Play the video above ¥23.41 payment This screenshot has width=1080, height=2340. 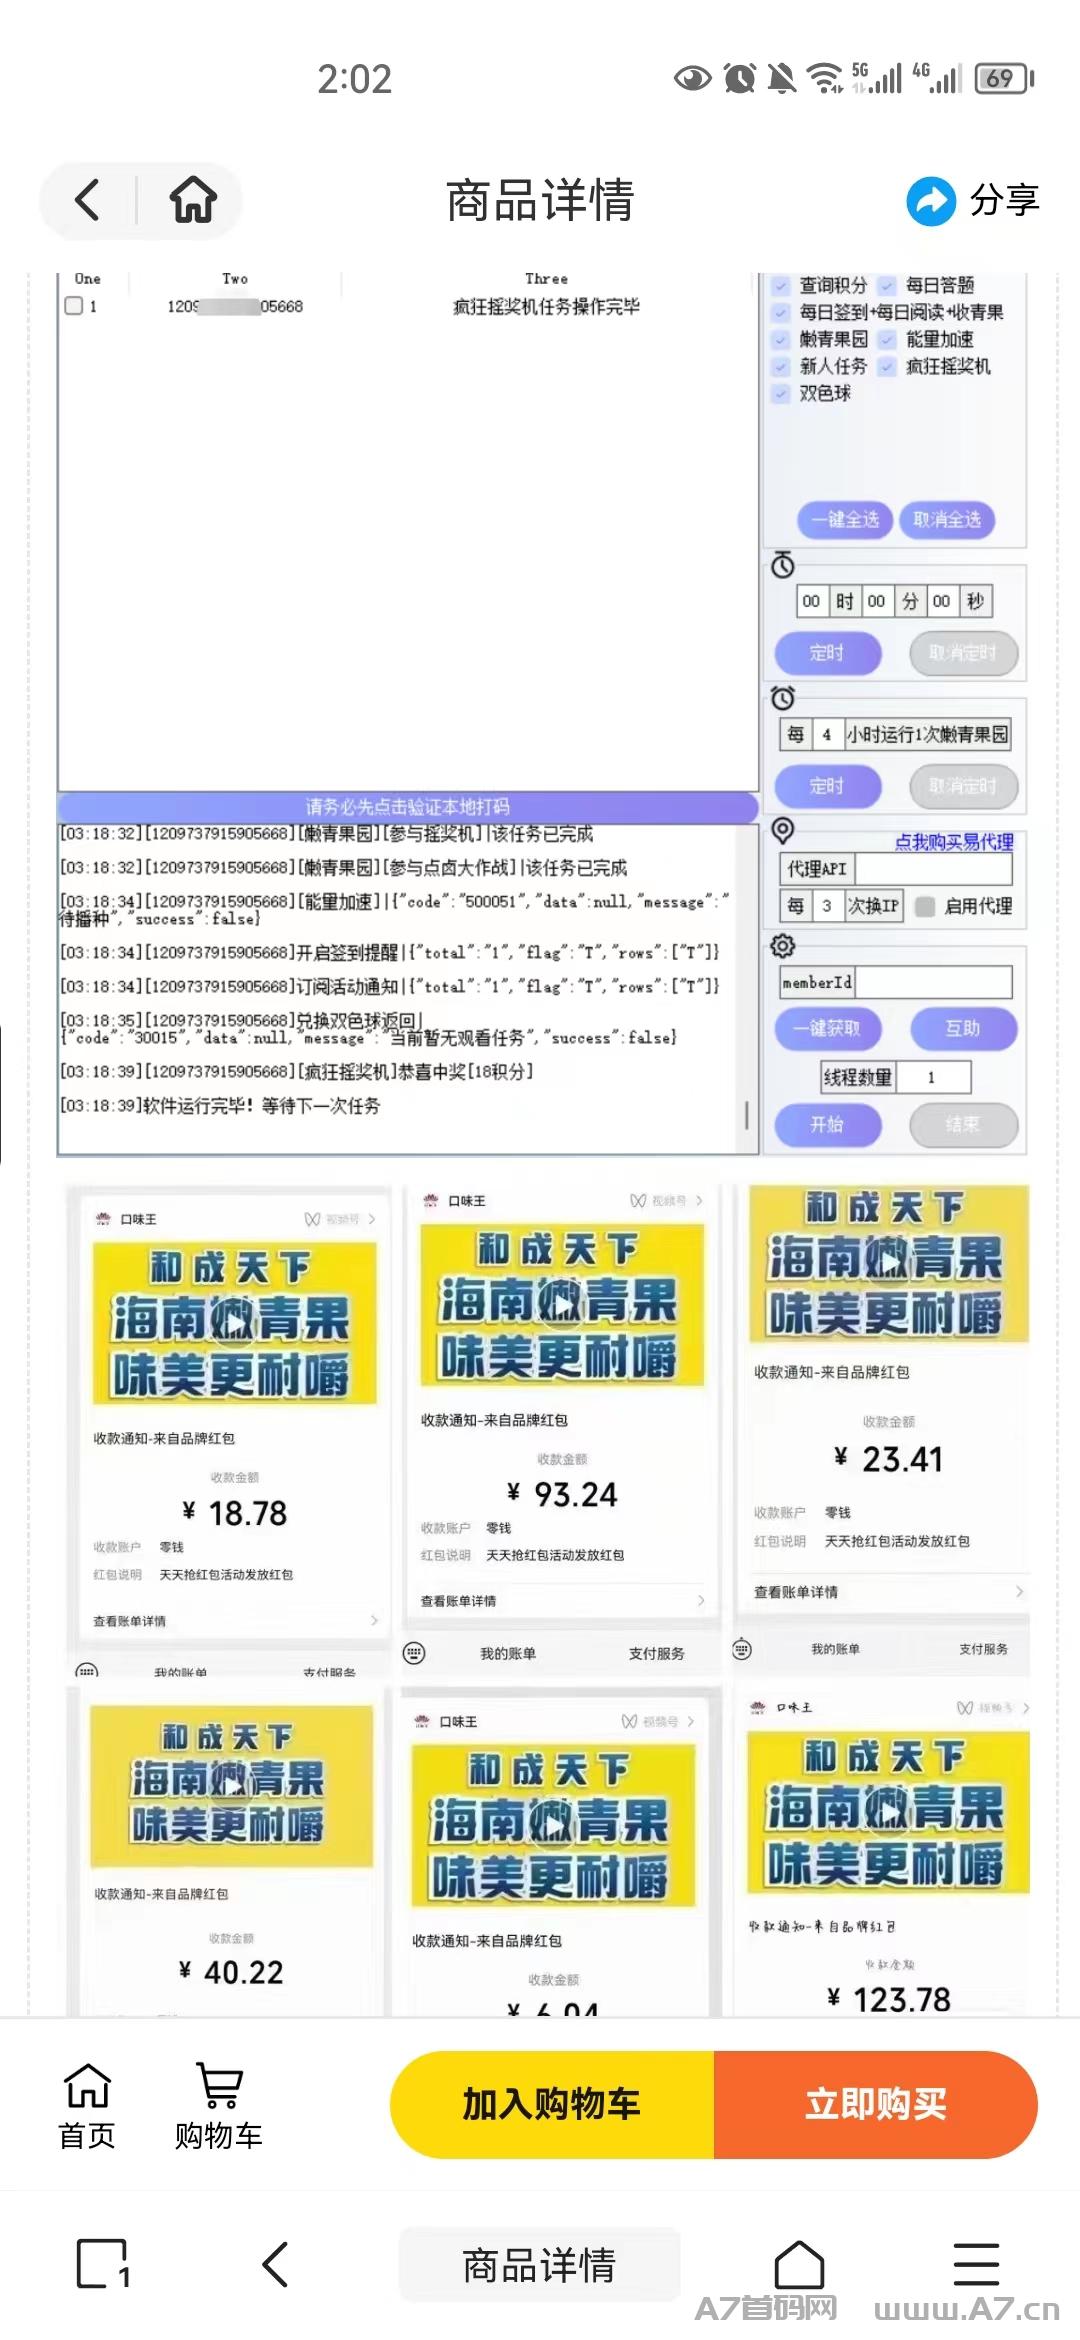(x=889, y=1264)
